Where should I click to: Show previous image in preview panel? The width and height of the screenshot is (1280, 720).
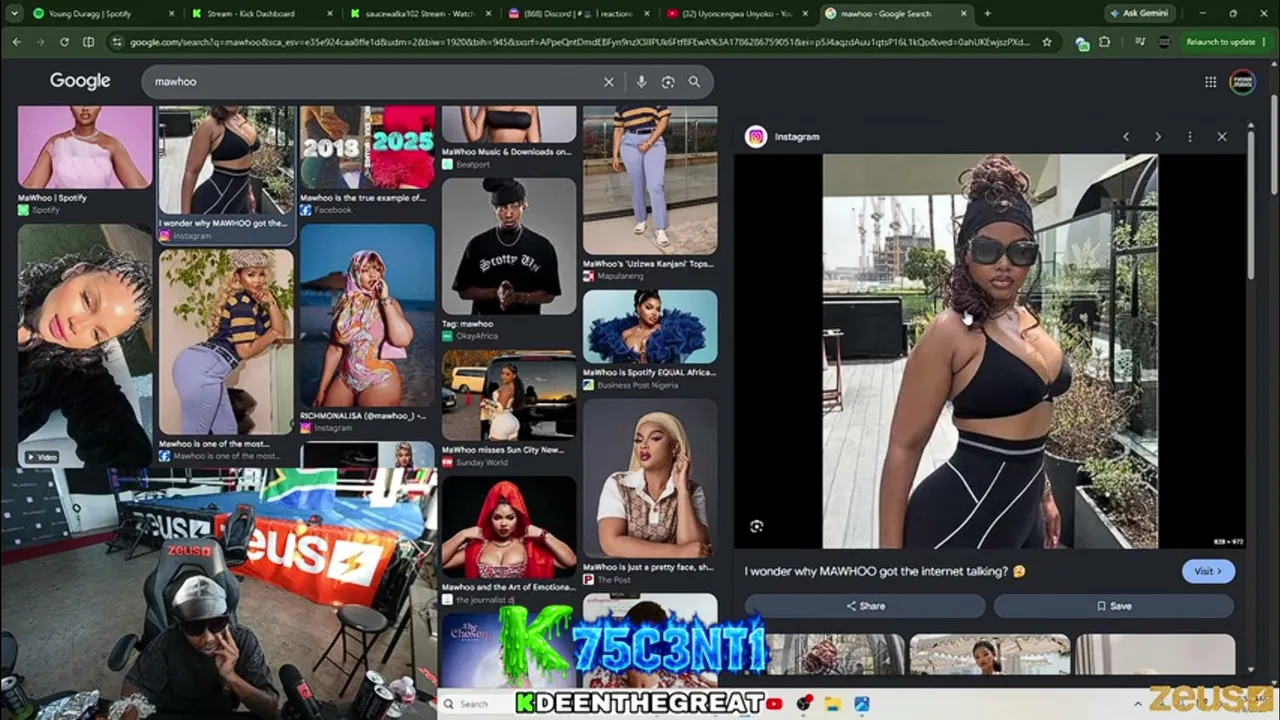(1126, 137)
